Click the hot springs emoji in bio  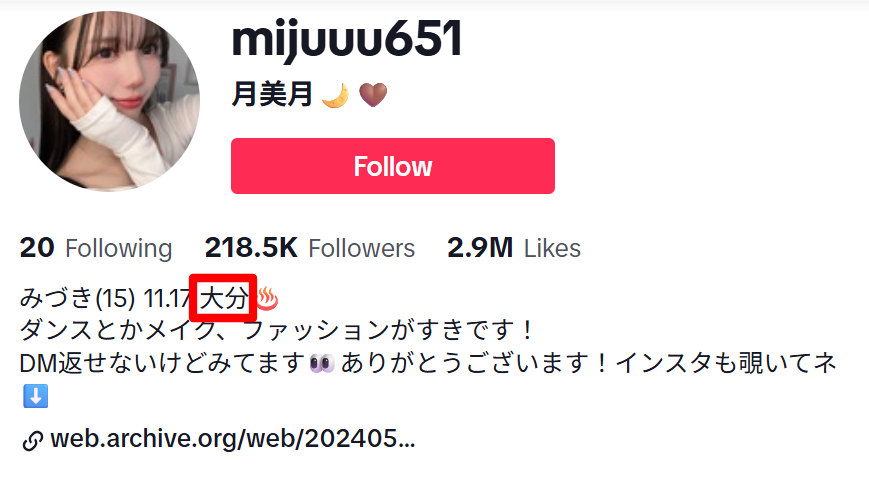pyautogui.click(x=267, y=298)
